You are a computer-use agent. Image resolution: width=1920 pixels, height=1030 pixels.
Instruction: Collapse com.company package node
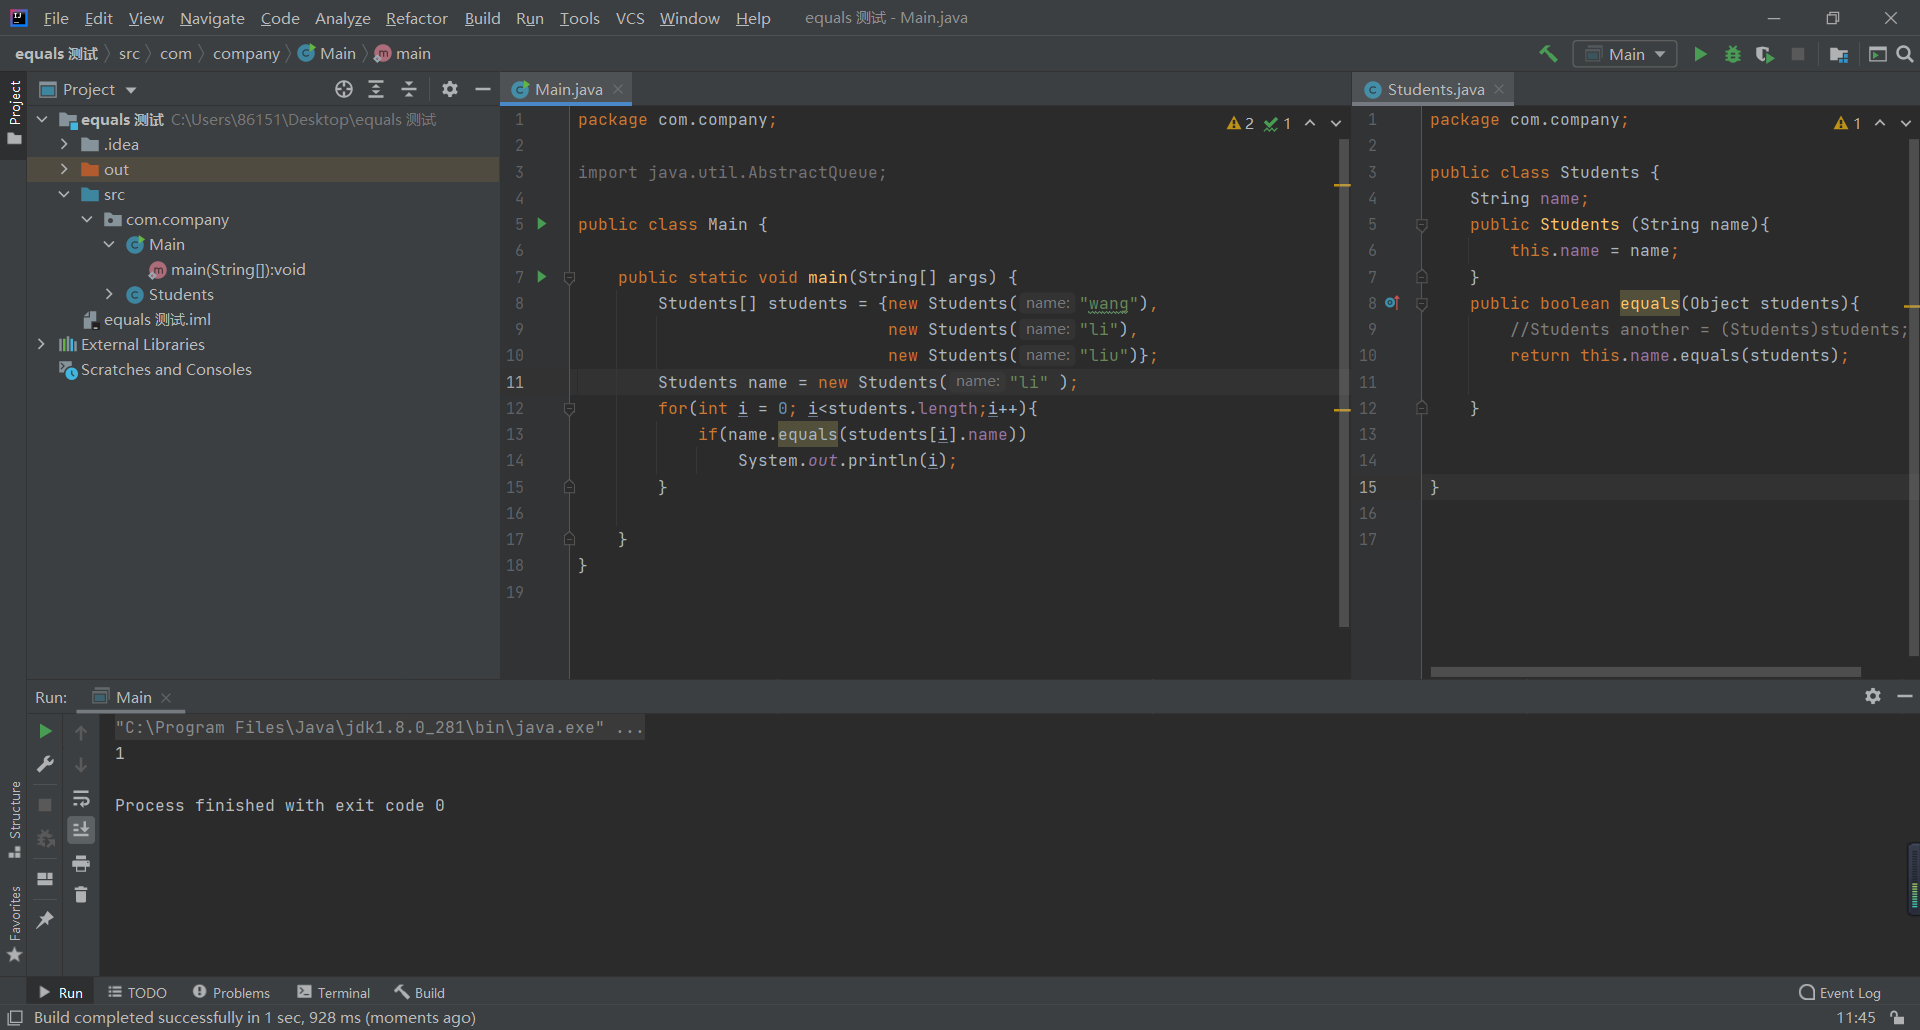(x=87, y=219)
